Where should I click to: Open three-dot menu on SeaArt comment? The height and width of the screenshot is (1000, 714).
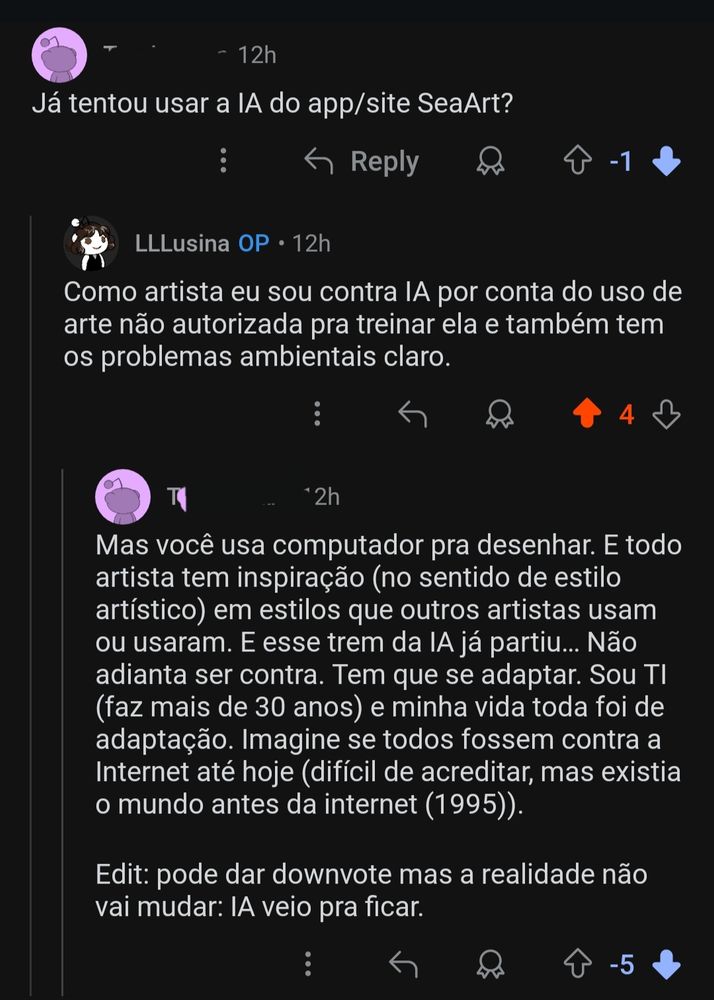pos(223,161)
